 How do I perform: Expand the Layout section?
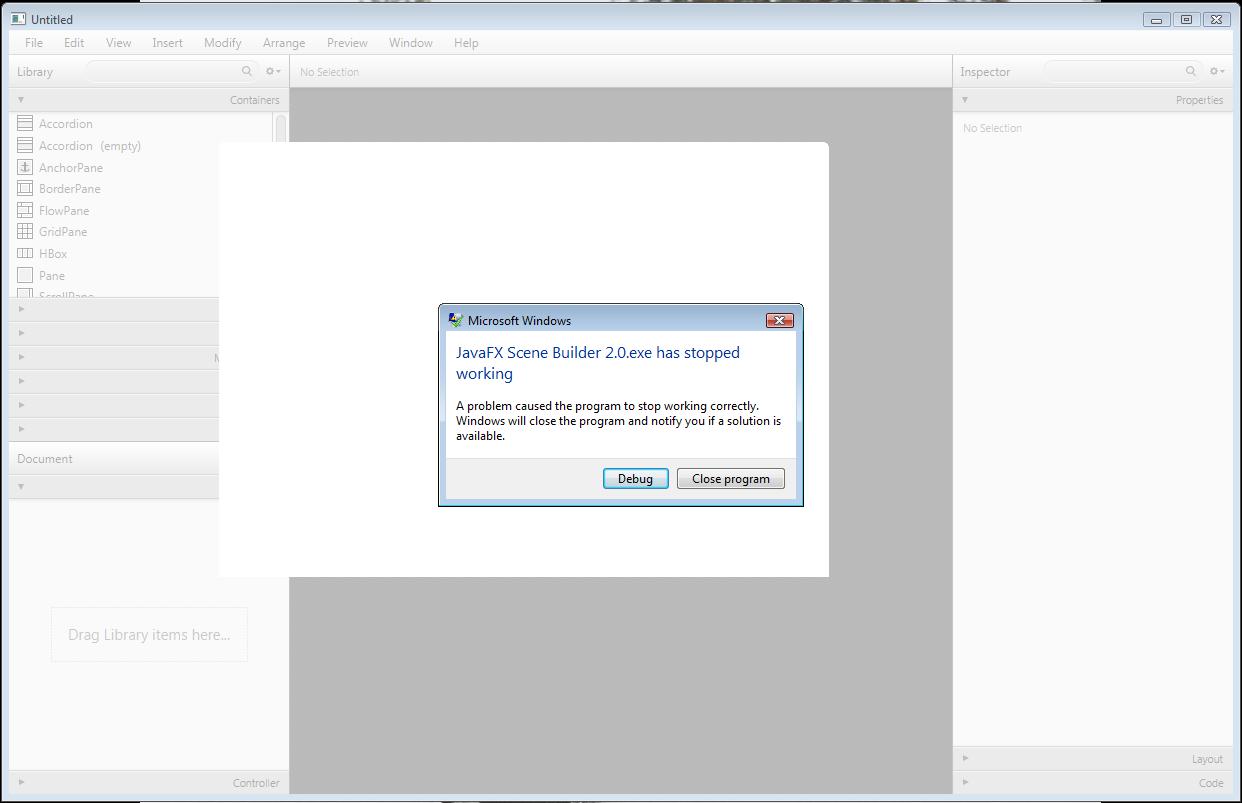pyautogui.click(x=965, y=759)
